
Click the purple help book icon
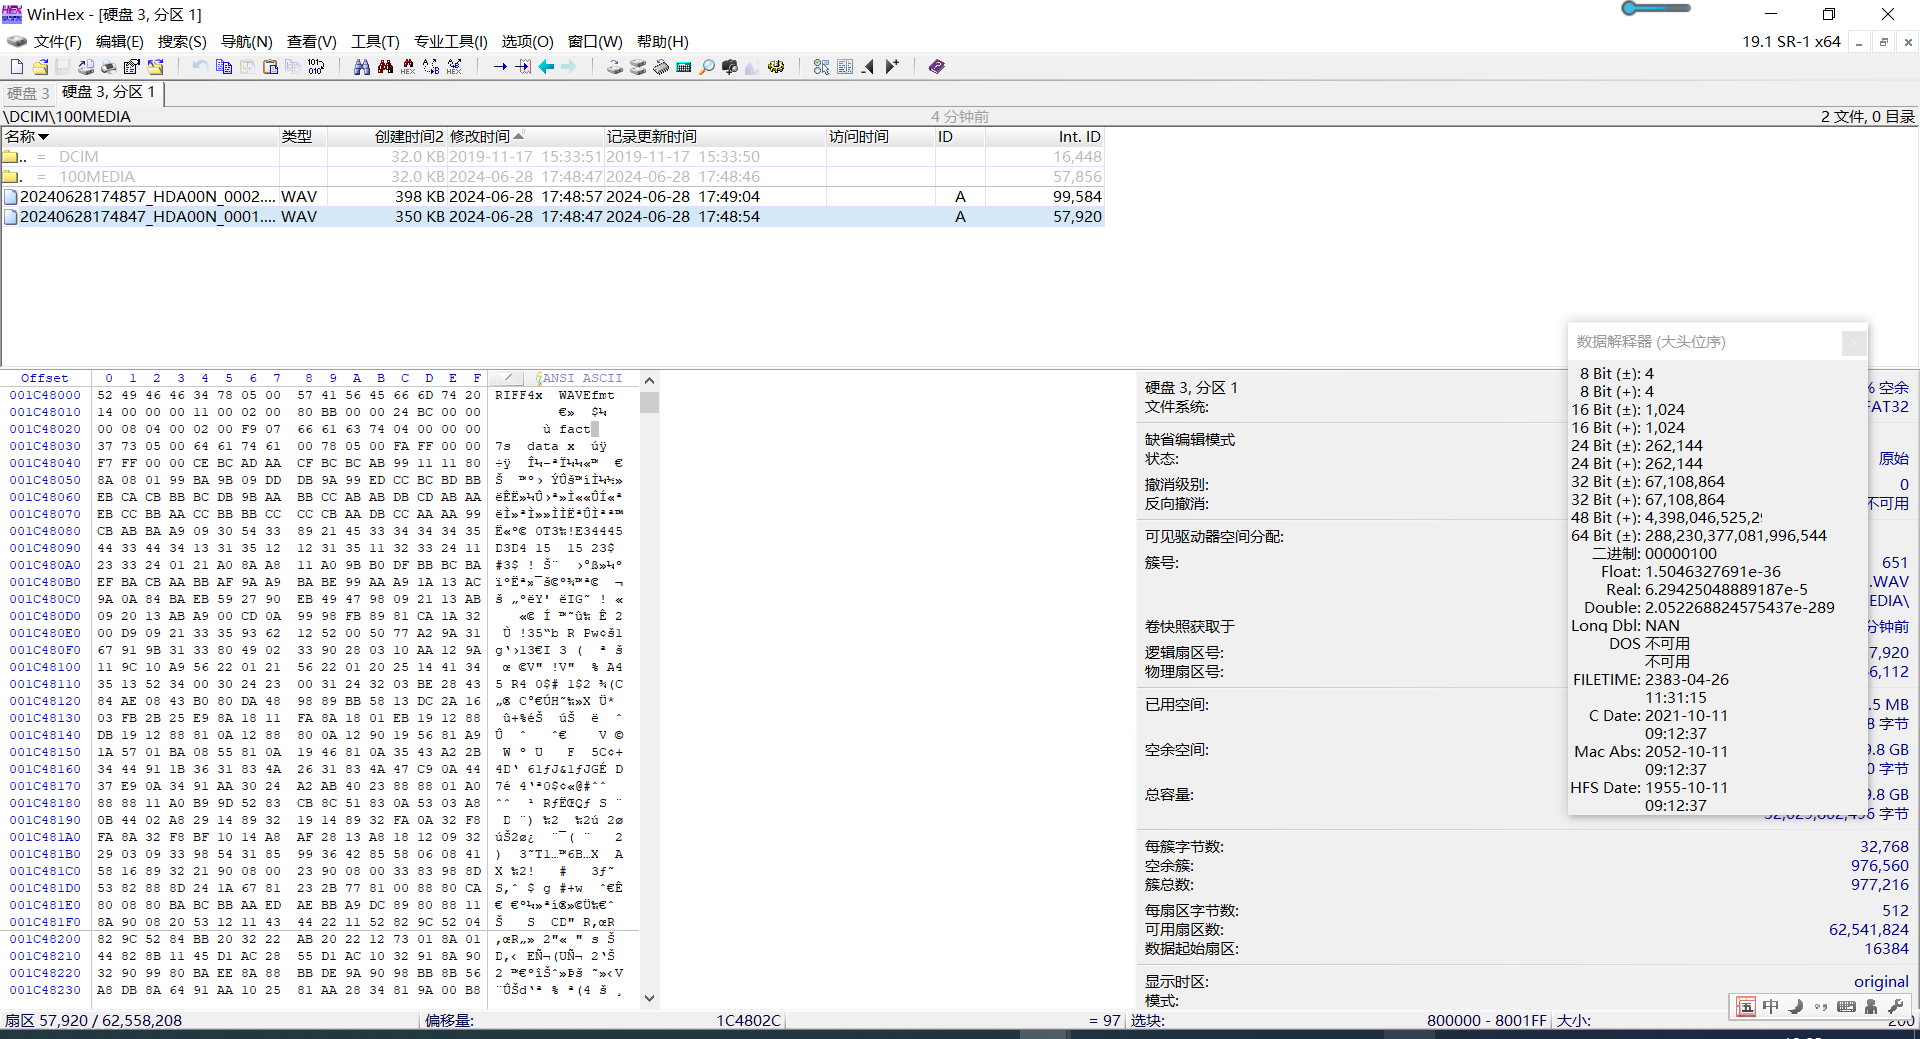937,67
